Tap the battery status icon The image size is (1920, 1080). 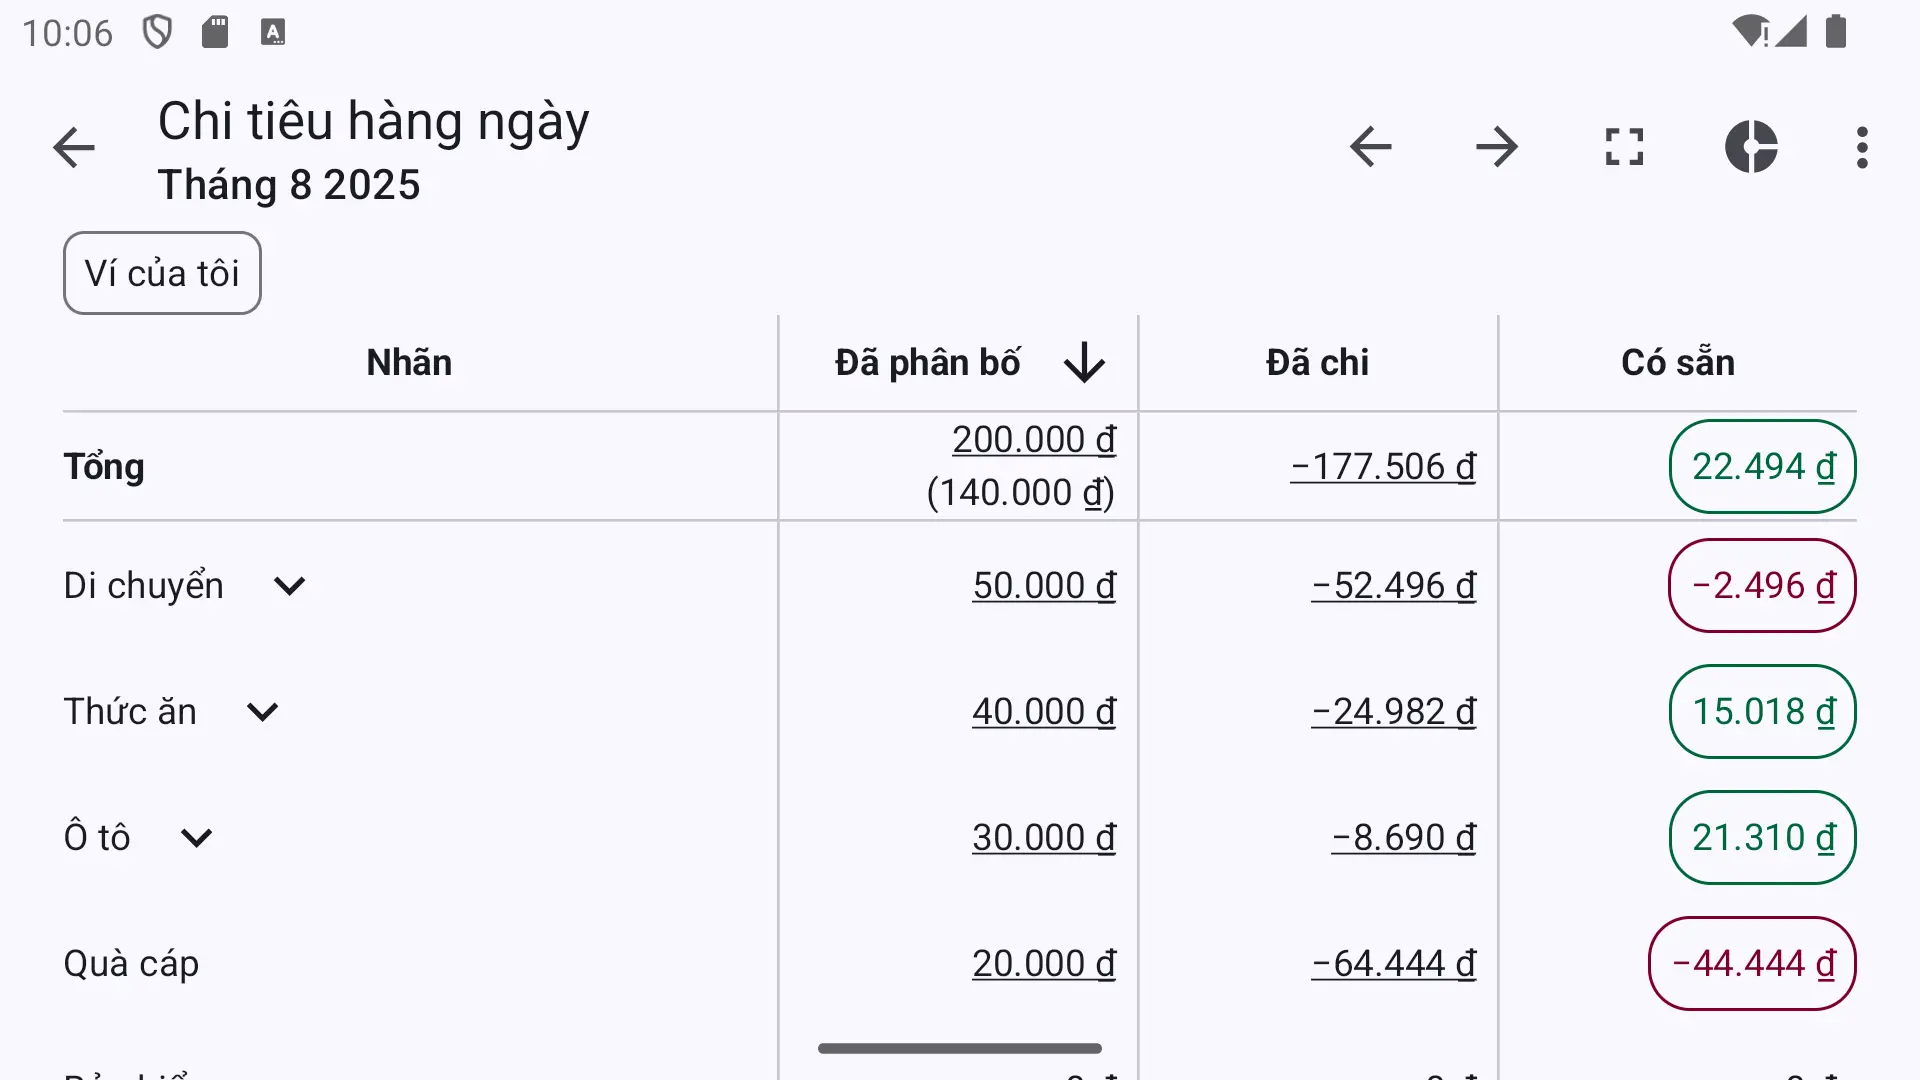(x=1836, y=32)
